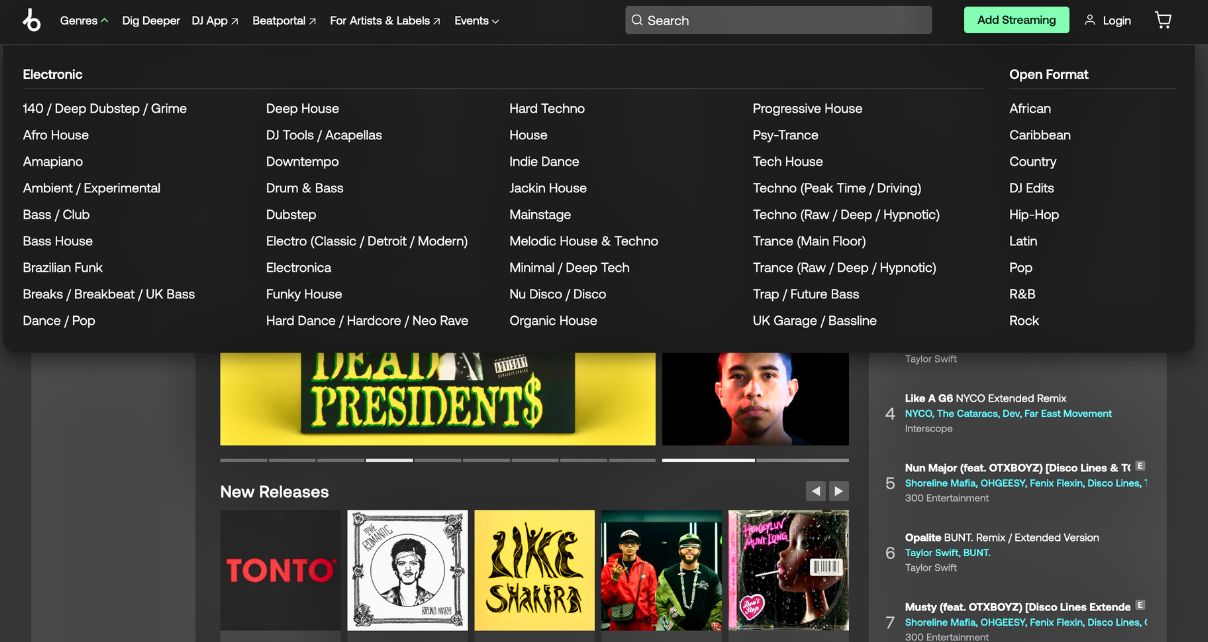
Task: Click the Login user icon
Action: (1090, 20)
